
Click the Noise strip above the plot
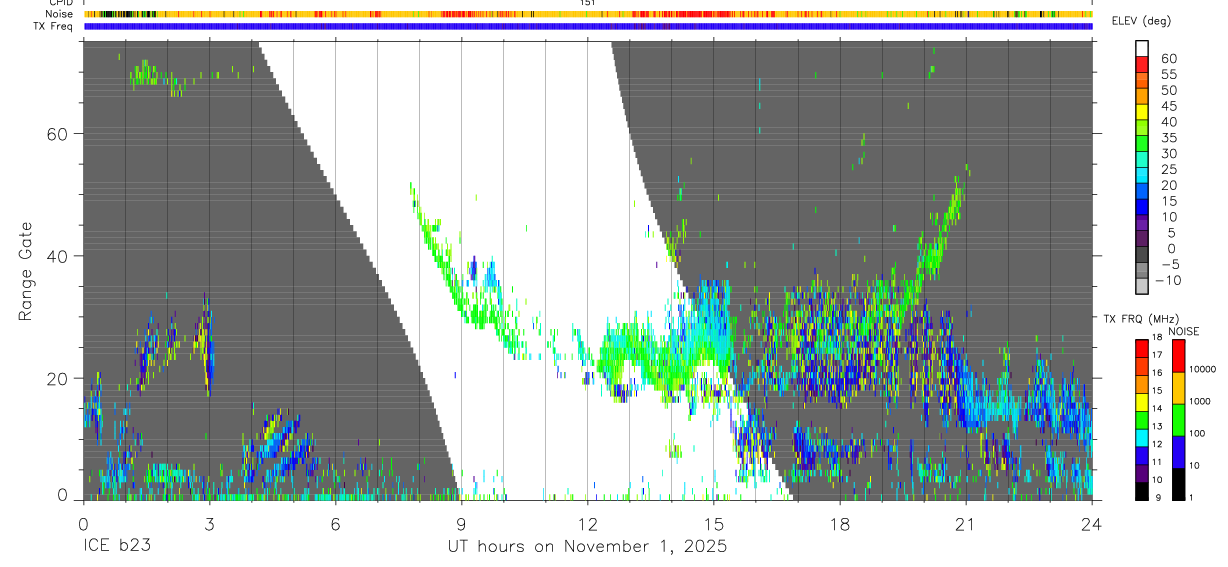(x=588, y=14)
